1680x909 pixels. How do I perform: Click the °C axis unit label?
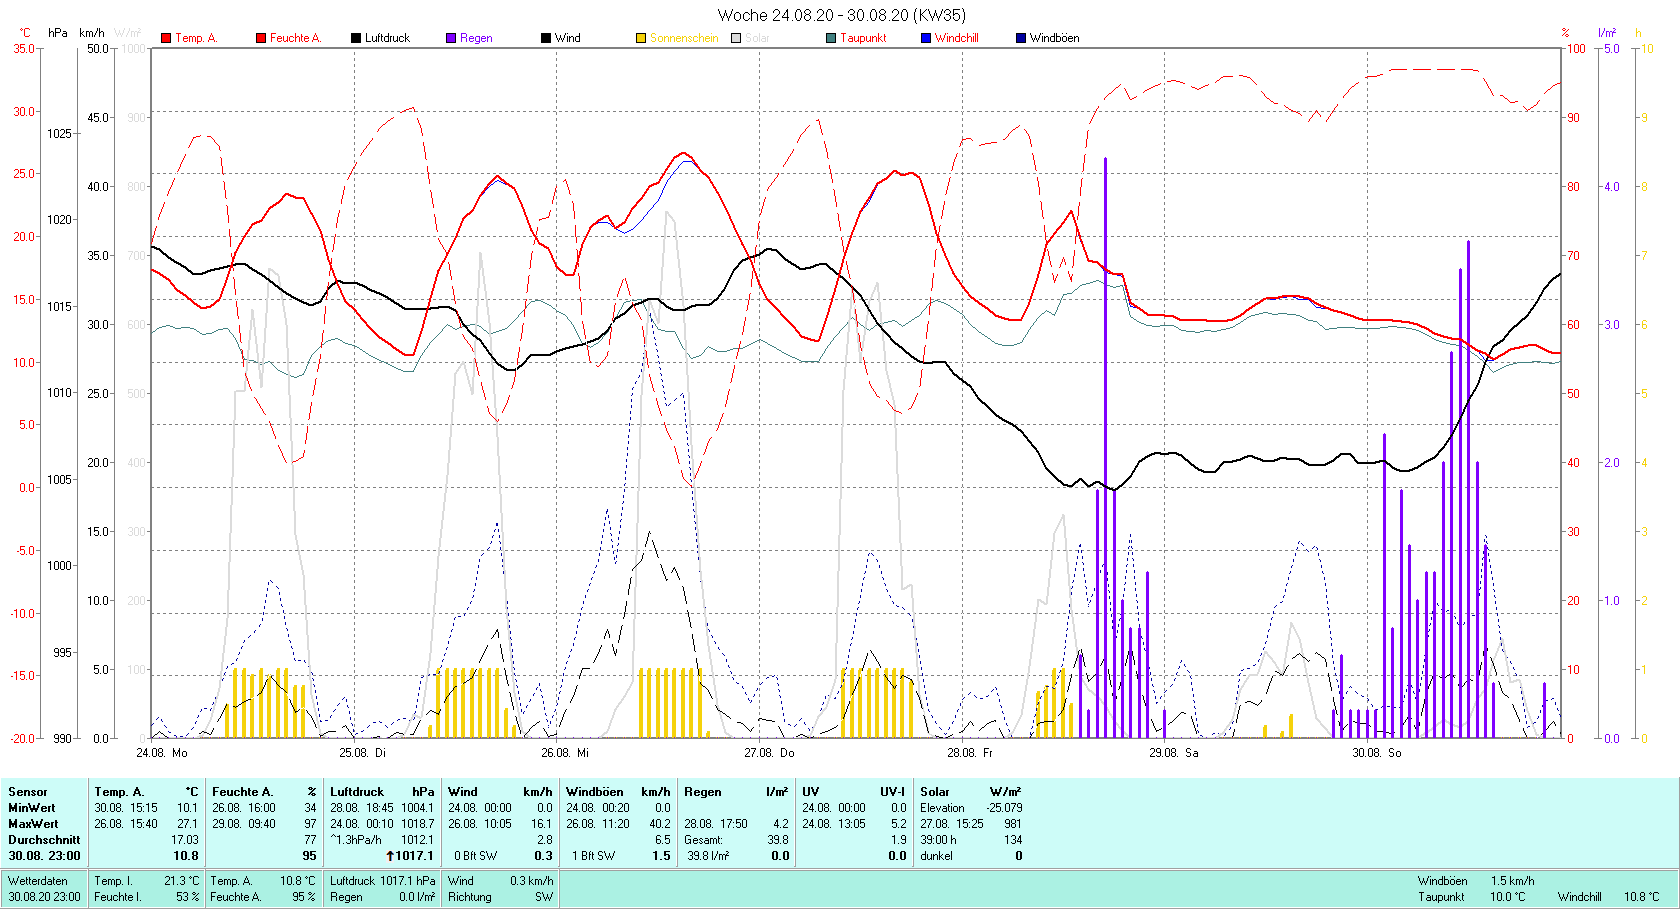[25, 33]
